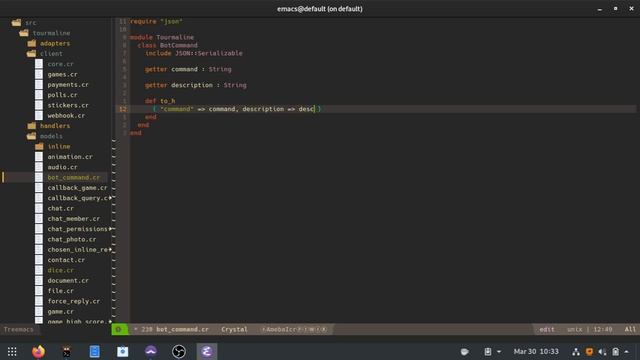
Task: Click 'getter command : String' line
Action: [x=188, y=69]
